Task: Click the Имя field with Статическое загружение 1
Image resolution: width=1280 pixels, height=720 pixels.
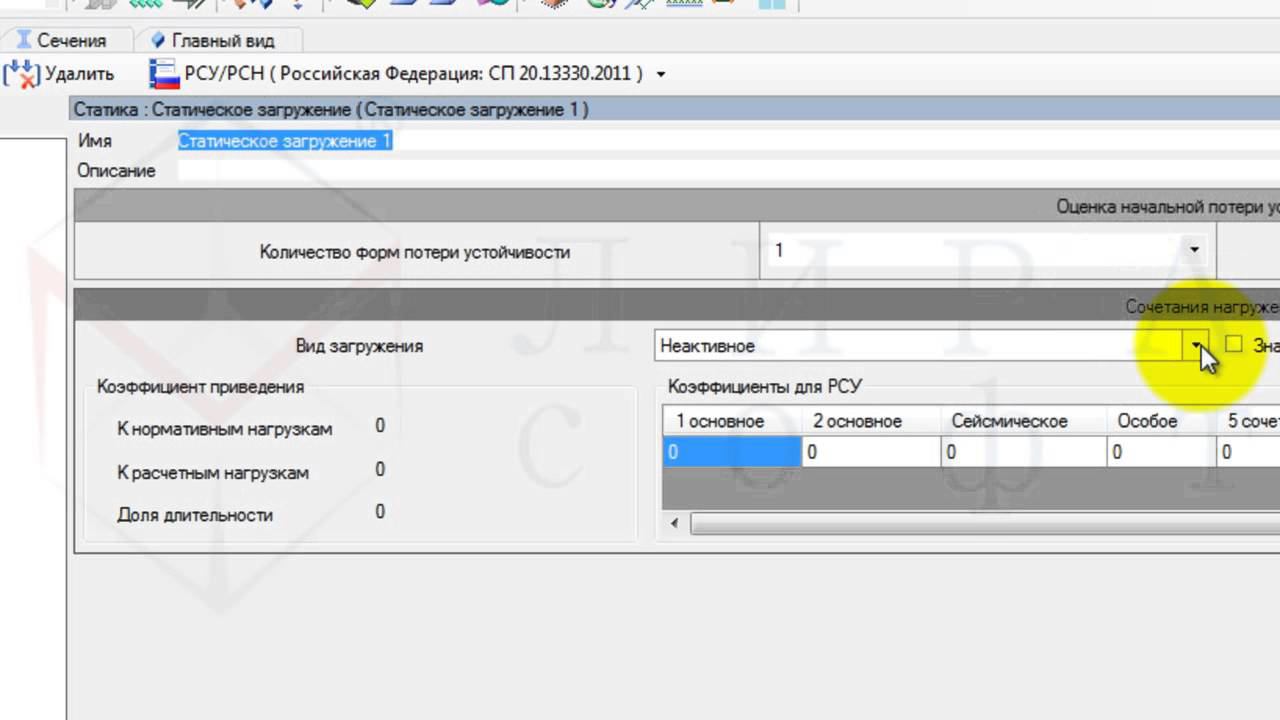Action: (728, 141)
